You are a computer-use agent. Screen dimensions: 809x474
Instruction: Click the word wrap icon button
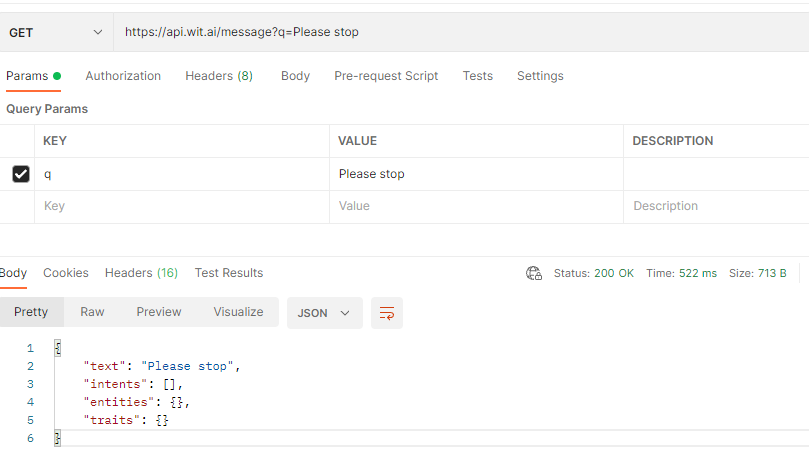click(386, 313)
